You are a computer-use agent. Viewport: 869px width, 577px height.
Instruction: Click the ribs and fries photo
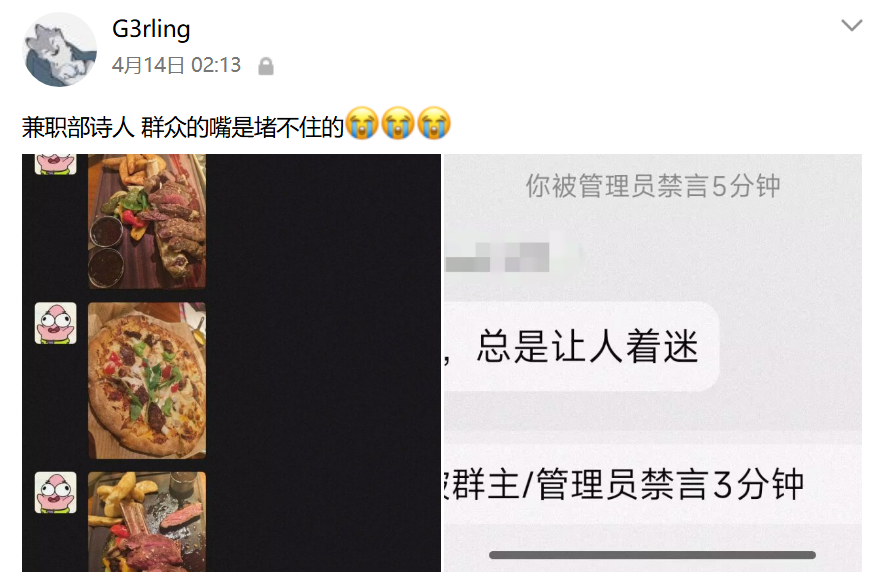tap(147, 522)
